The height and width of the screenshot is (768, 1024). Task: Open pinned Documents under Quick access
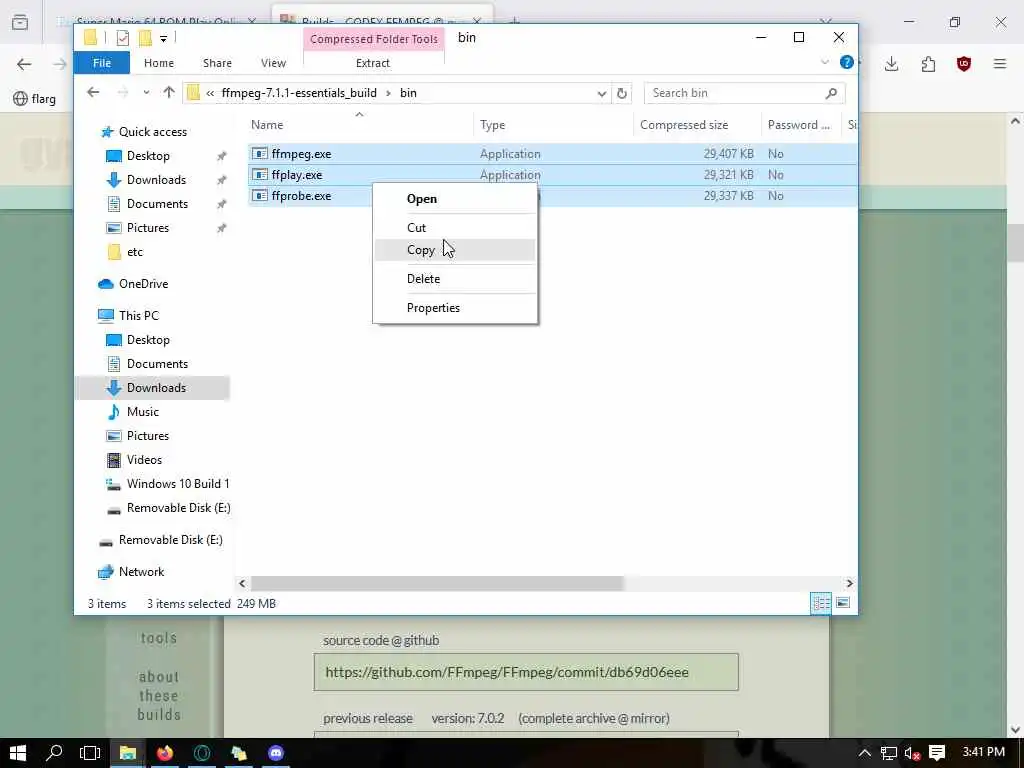point(157,204)
